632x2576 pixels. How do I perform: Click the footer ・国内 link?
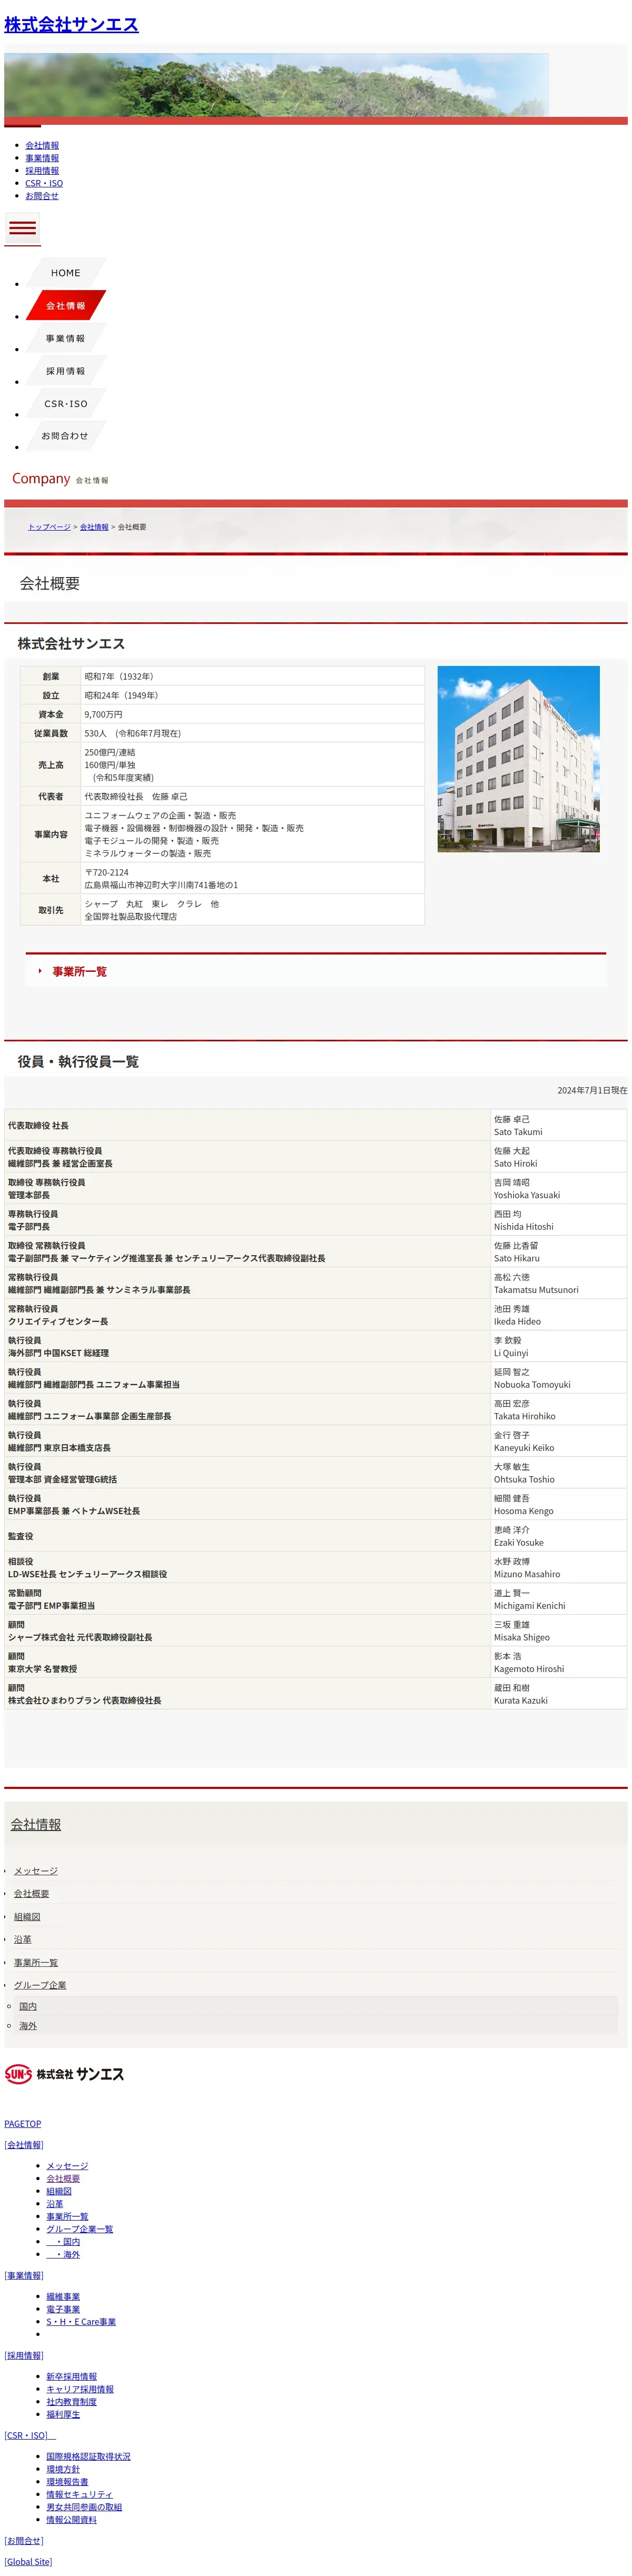[63, 2242]
